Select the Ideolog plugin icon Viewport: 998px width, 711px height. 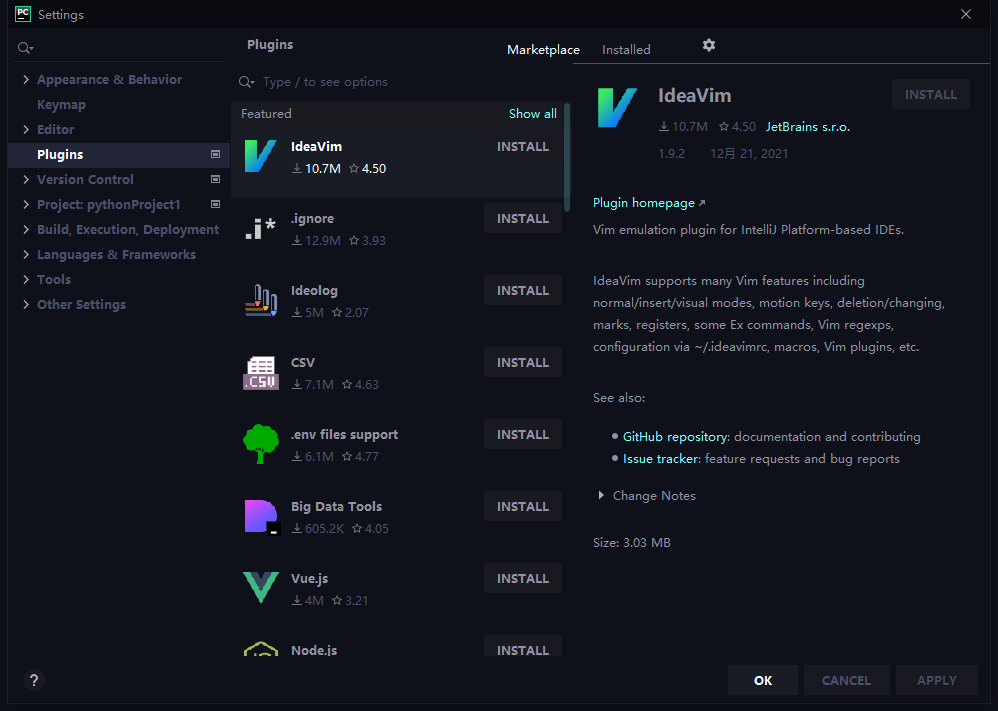coord(260,300)
